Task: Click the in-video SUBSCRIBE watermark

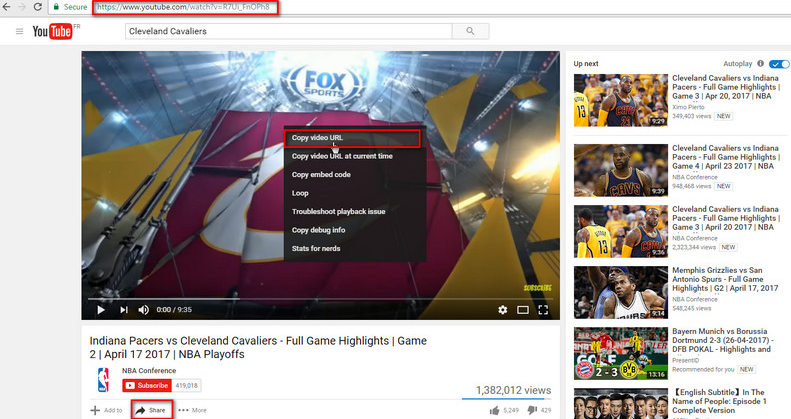Action: point(537,288)
